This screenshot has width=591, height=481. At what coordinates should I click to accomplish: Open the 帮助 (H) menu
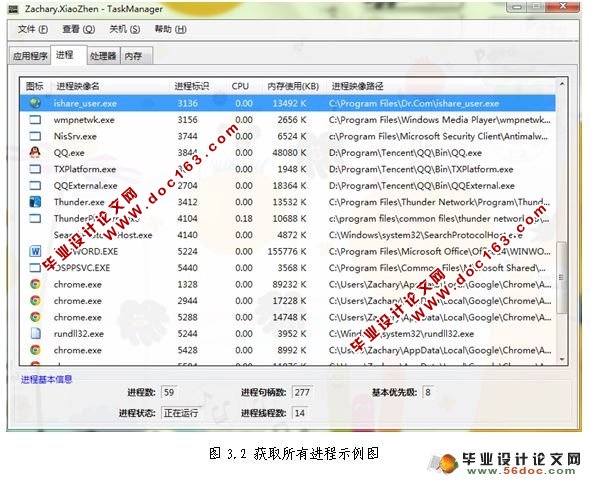170,29
